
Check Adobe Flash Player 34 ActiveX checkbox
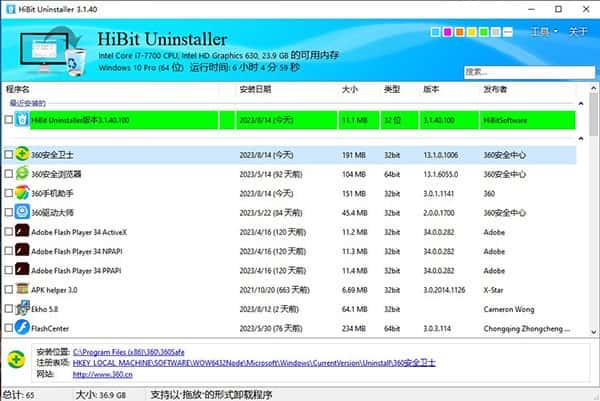click(x=8, y=231)
